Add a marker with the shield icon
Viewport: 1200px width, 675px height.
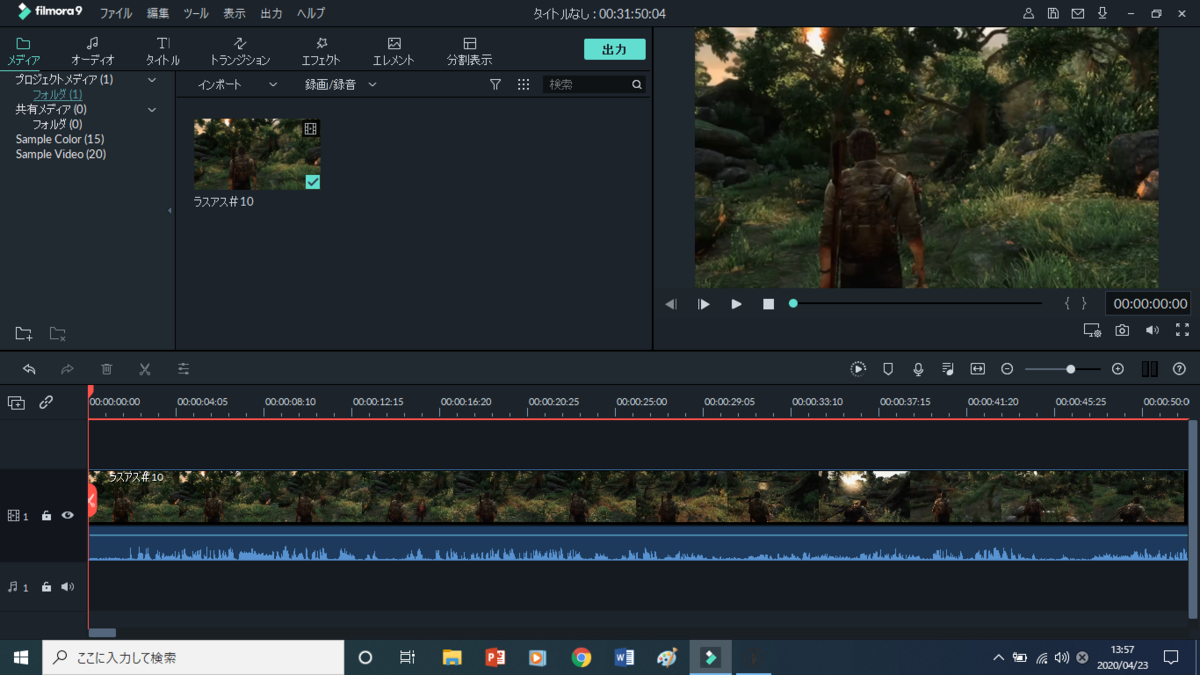click(x=888, y=369)
